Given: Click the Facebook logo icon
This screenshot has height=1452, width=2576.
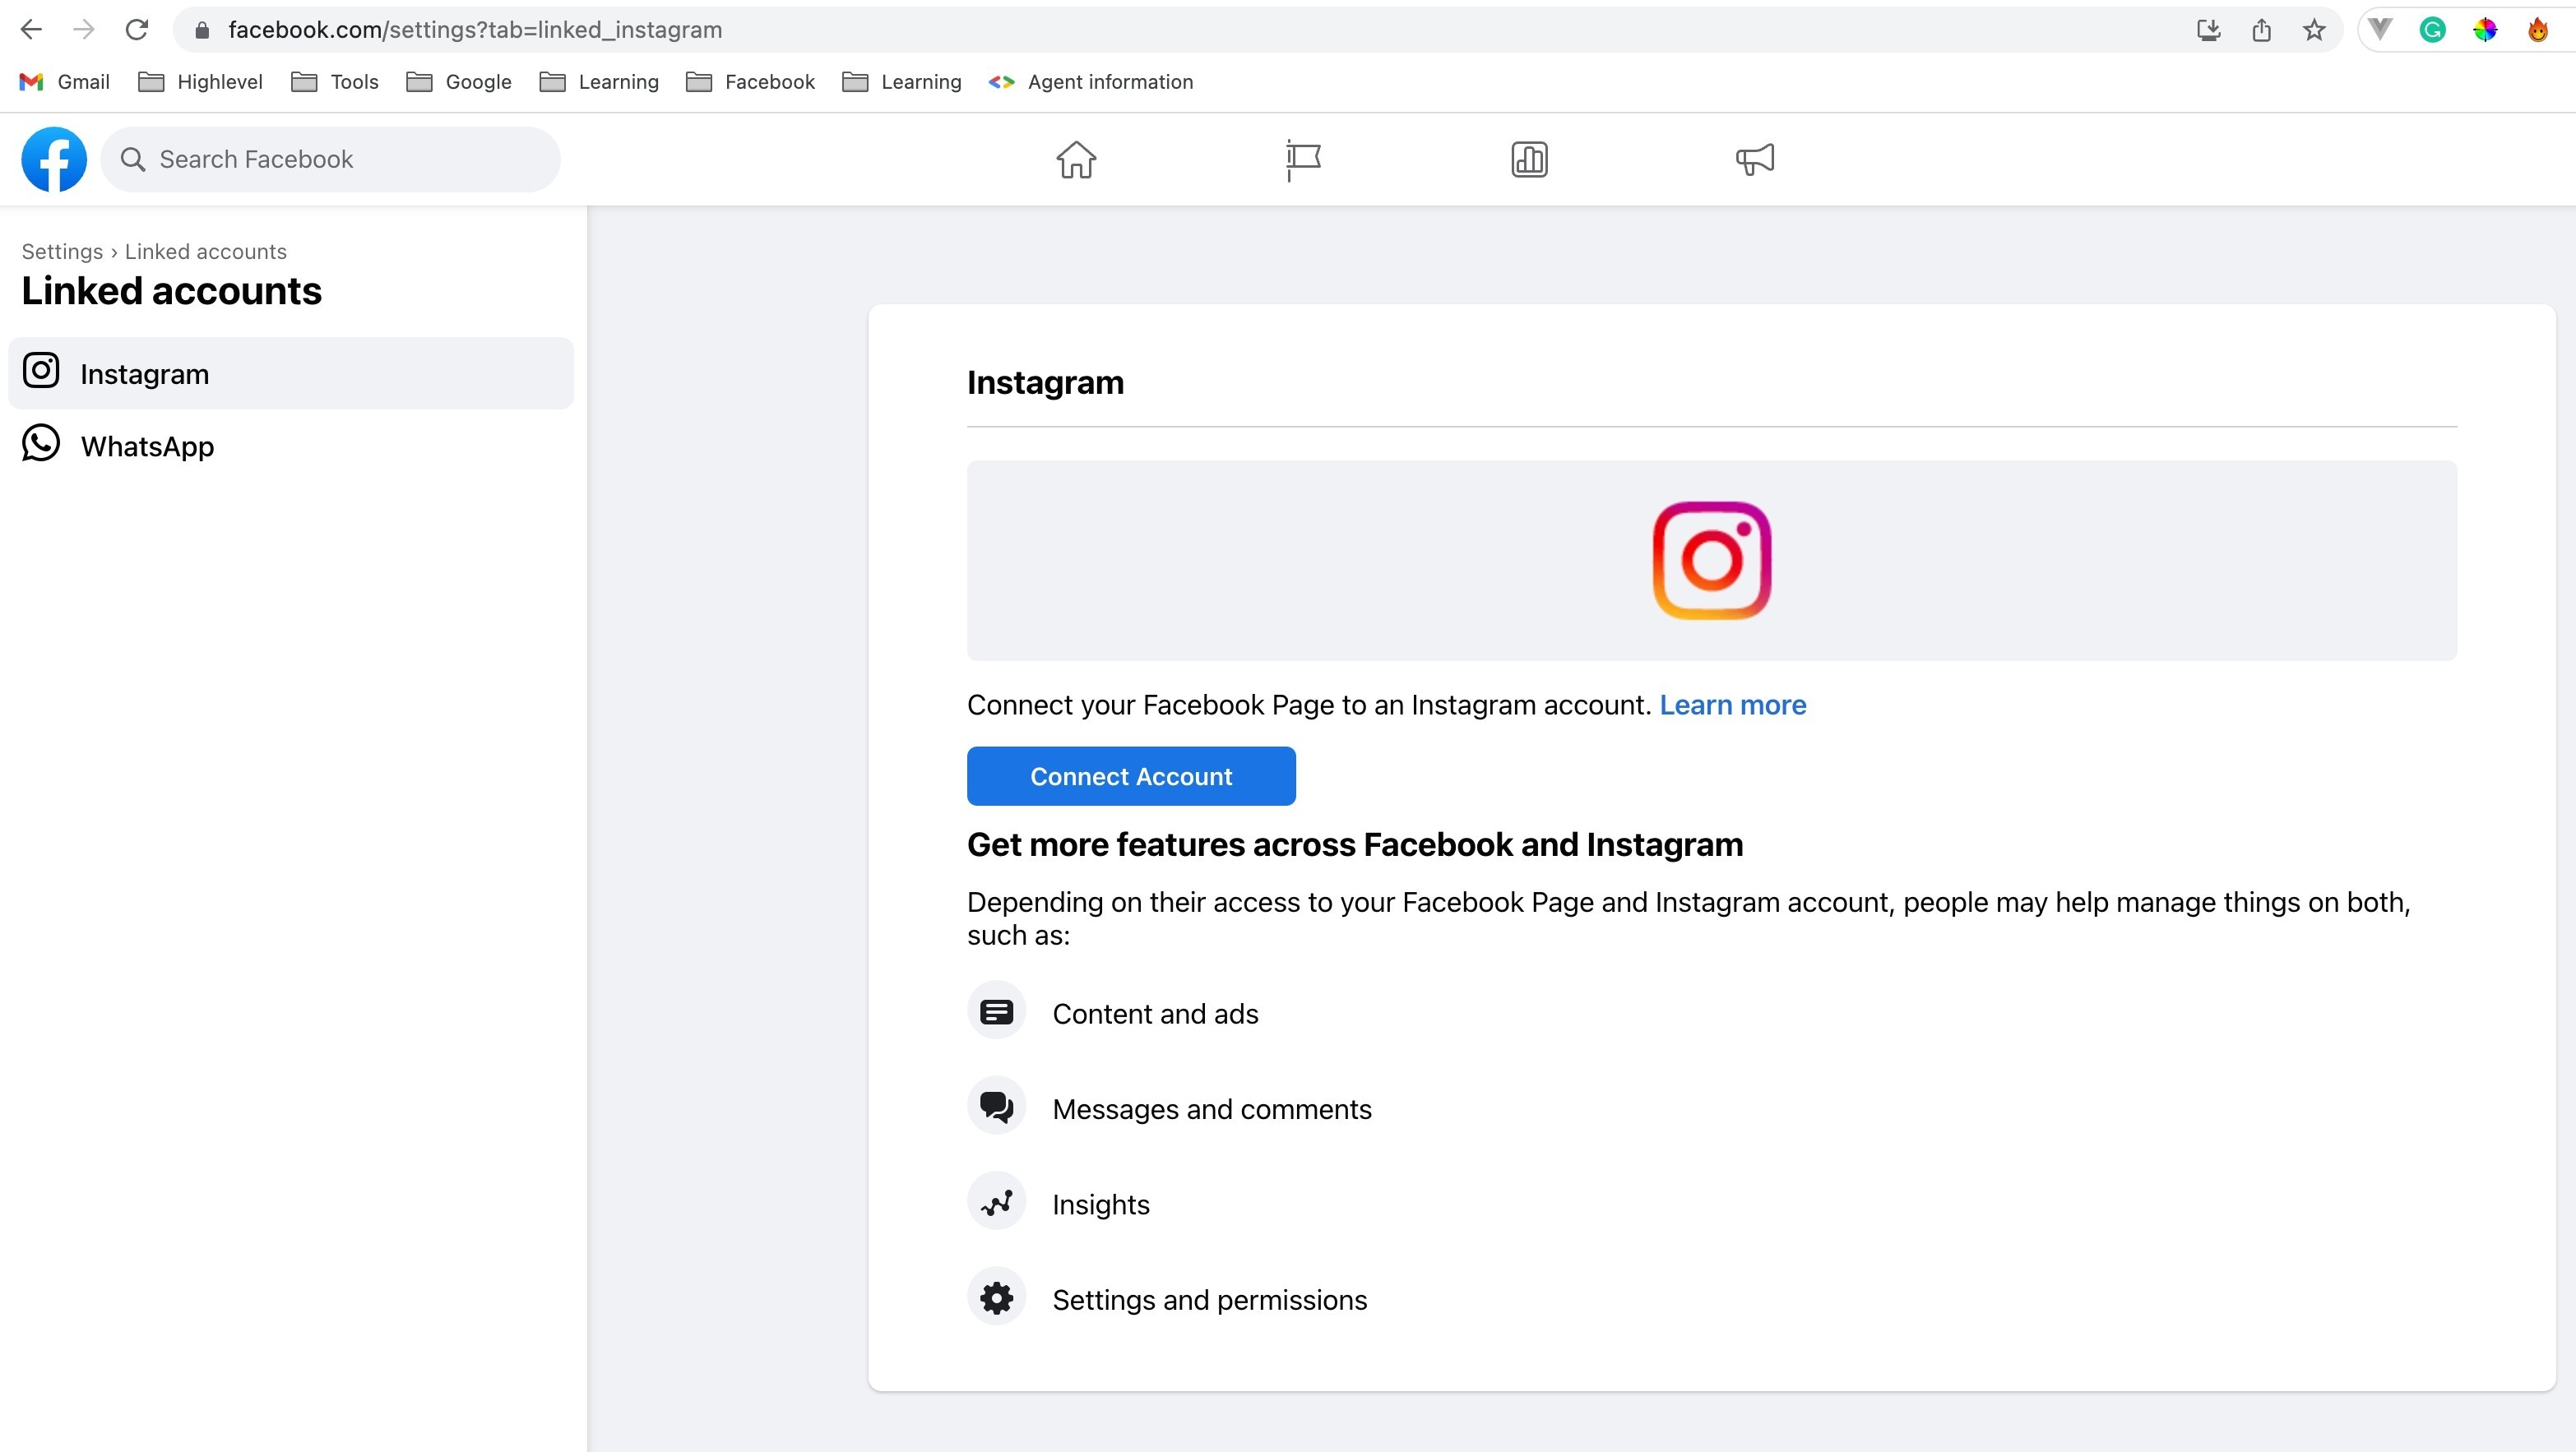Looking at the screenshot, I should click(x=54, y=159).
